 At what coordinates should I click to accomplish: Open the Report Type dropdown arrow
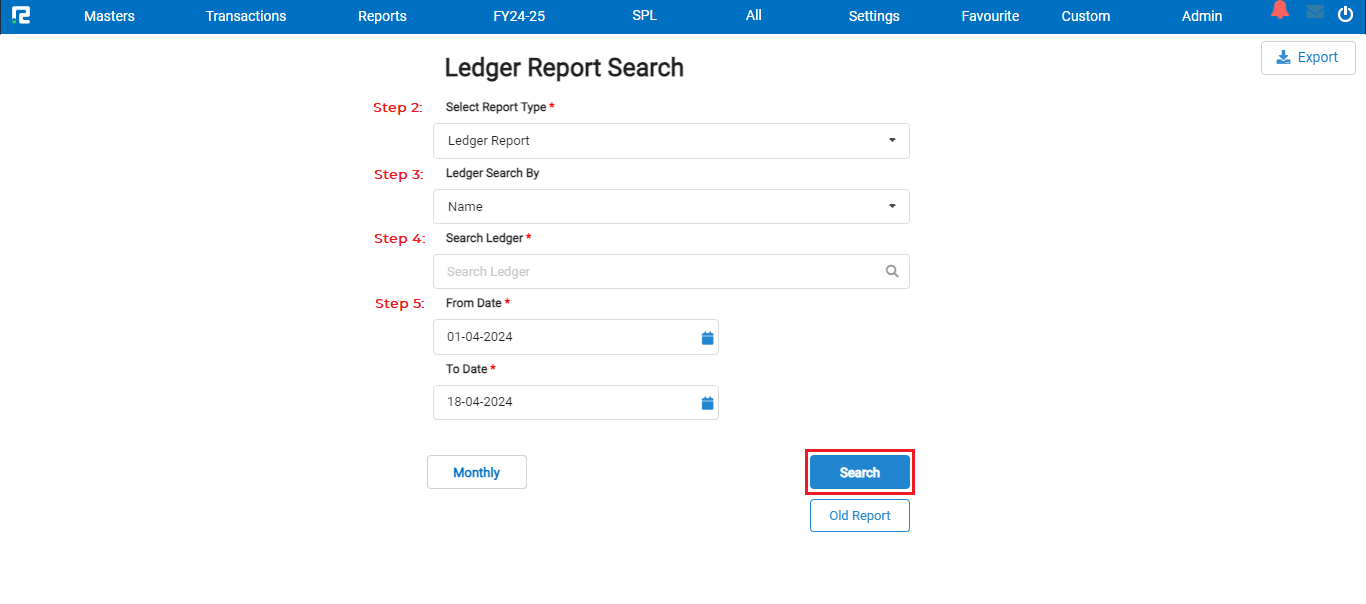pyautogui.click(x=891, y=141)
